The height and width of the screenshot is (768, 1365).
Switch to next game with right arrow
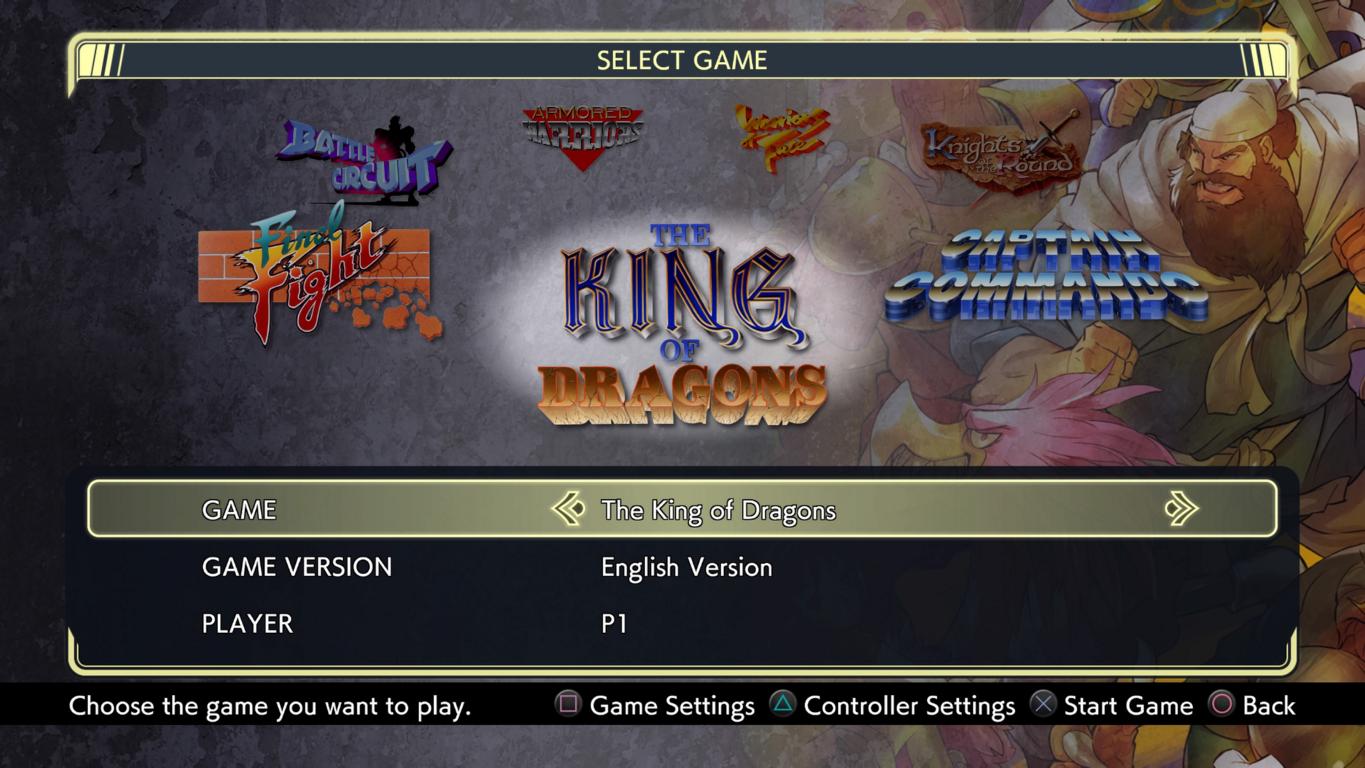click(x=1181, y=509)
